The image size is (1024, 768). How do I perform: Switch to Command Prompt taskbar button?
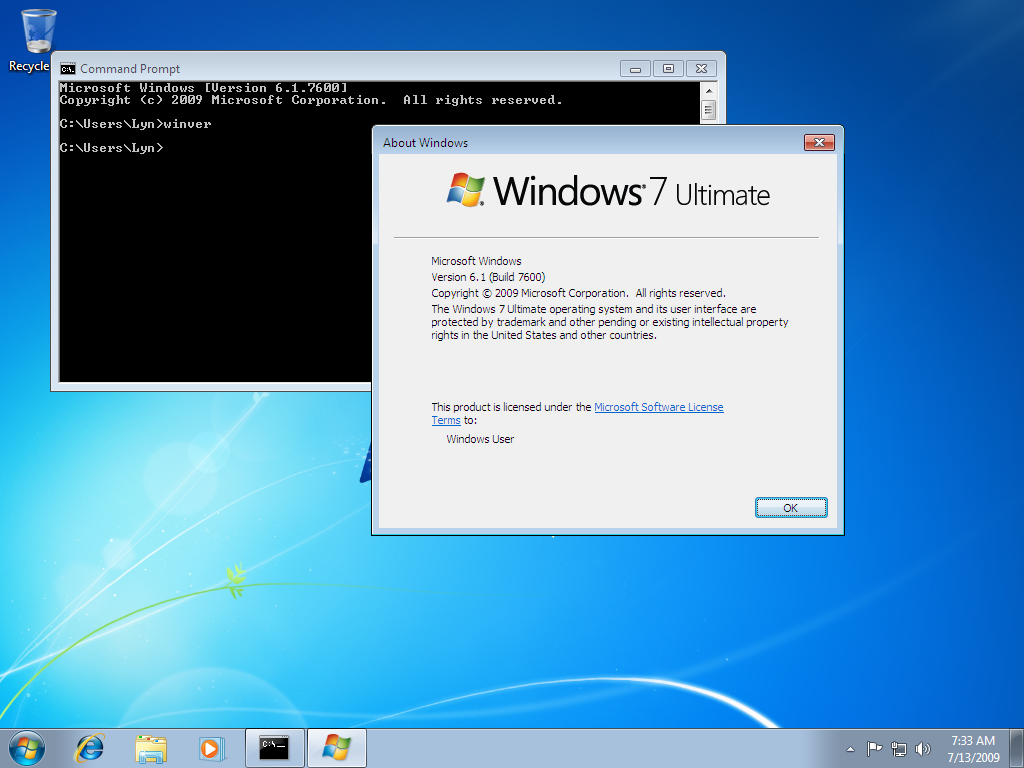pyautogui.click(x=274, y=747)
